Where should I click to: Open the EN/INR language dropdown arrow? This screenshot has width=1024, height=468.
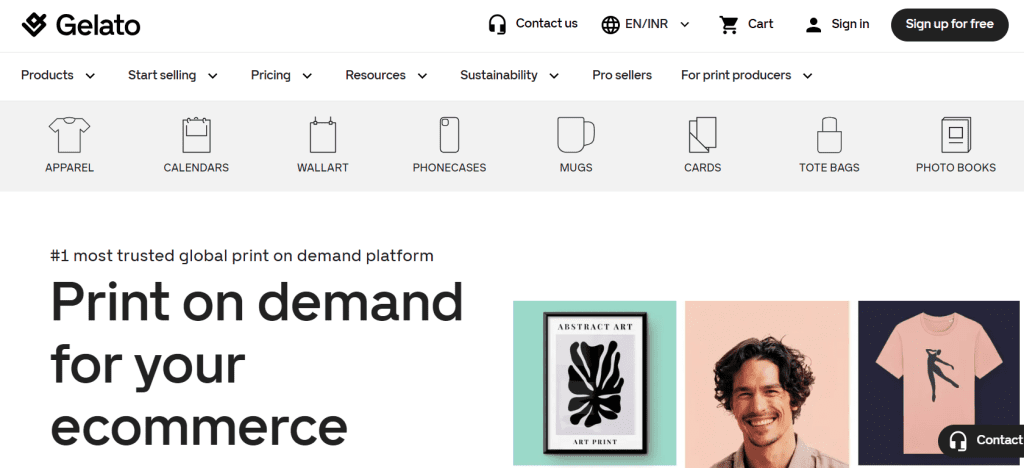pos(684,25)
